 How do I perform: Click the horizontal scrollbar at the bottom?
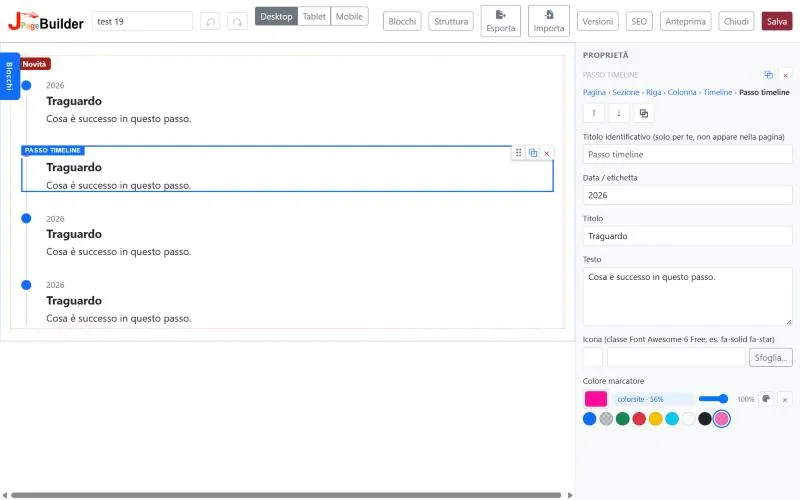pyautogui.click(x=286, y=495)
